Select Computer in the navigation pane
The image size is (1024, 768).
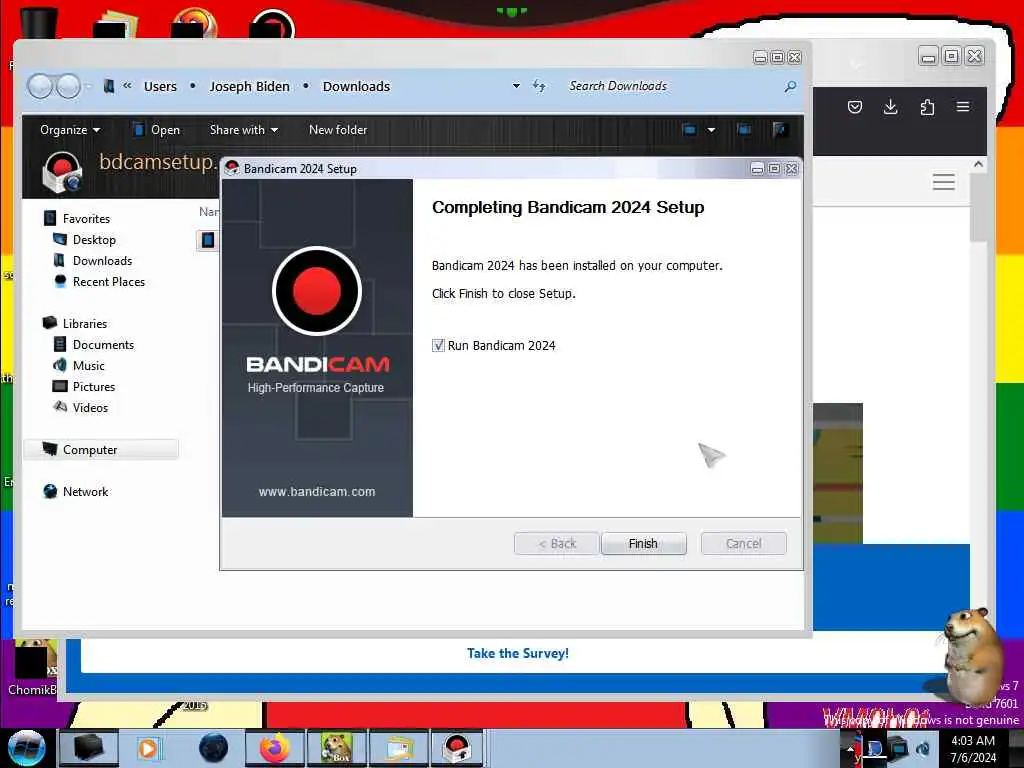coord(101,449)
